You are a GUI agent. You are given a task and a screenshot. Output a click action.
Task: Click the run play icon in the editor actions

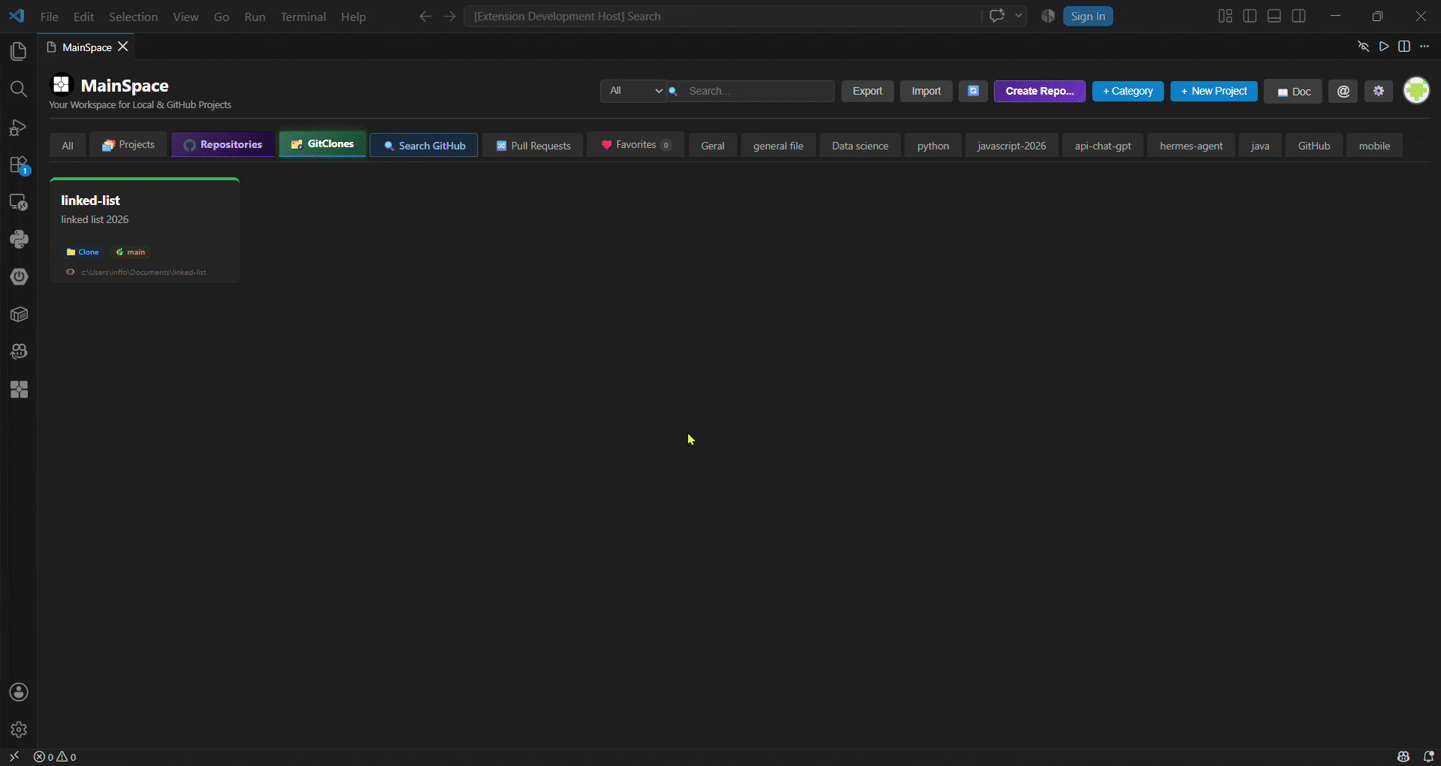click(x=1384, y=47)
